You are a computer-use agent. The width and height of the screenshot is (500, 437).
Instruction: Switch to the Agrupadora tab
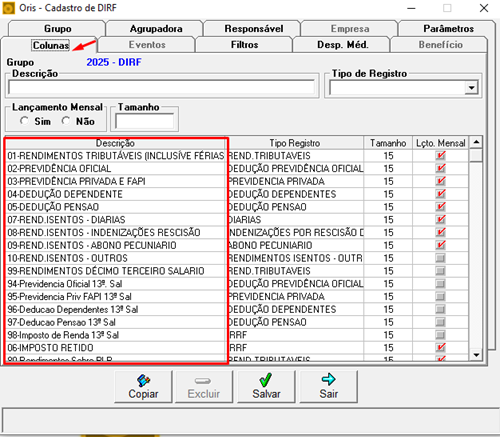point(156,29)
